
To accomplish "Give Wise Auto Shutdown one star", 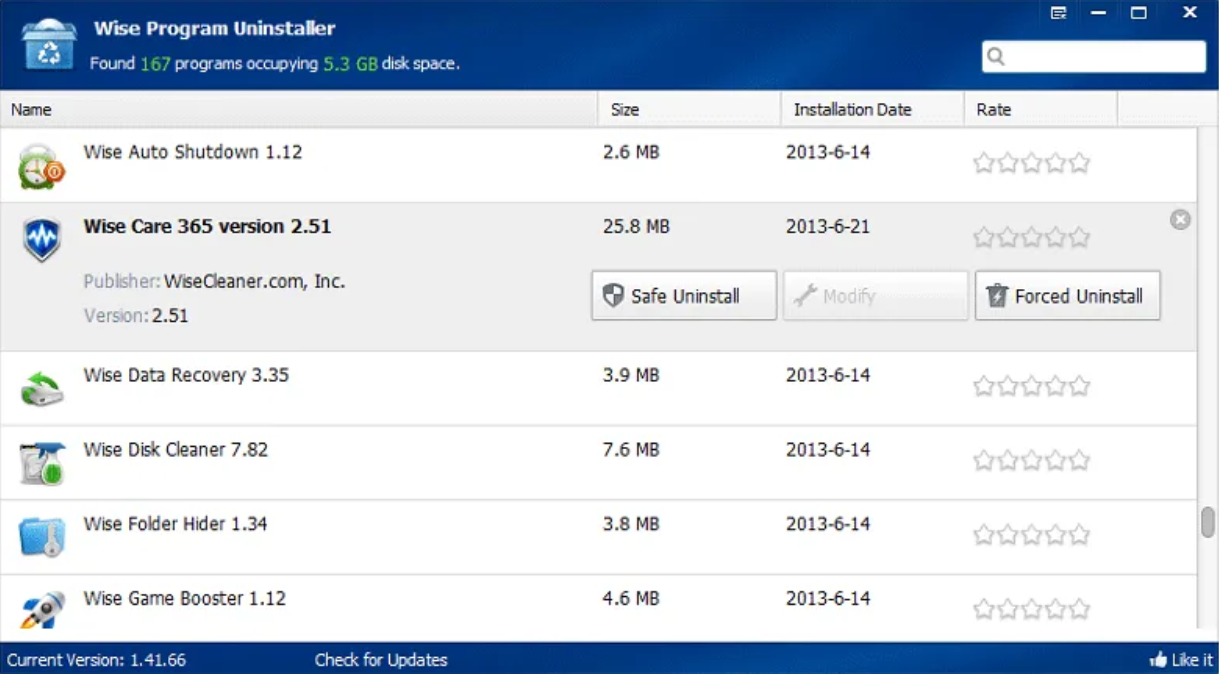I will click(x=984, y=163).
